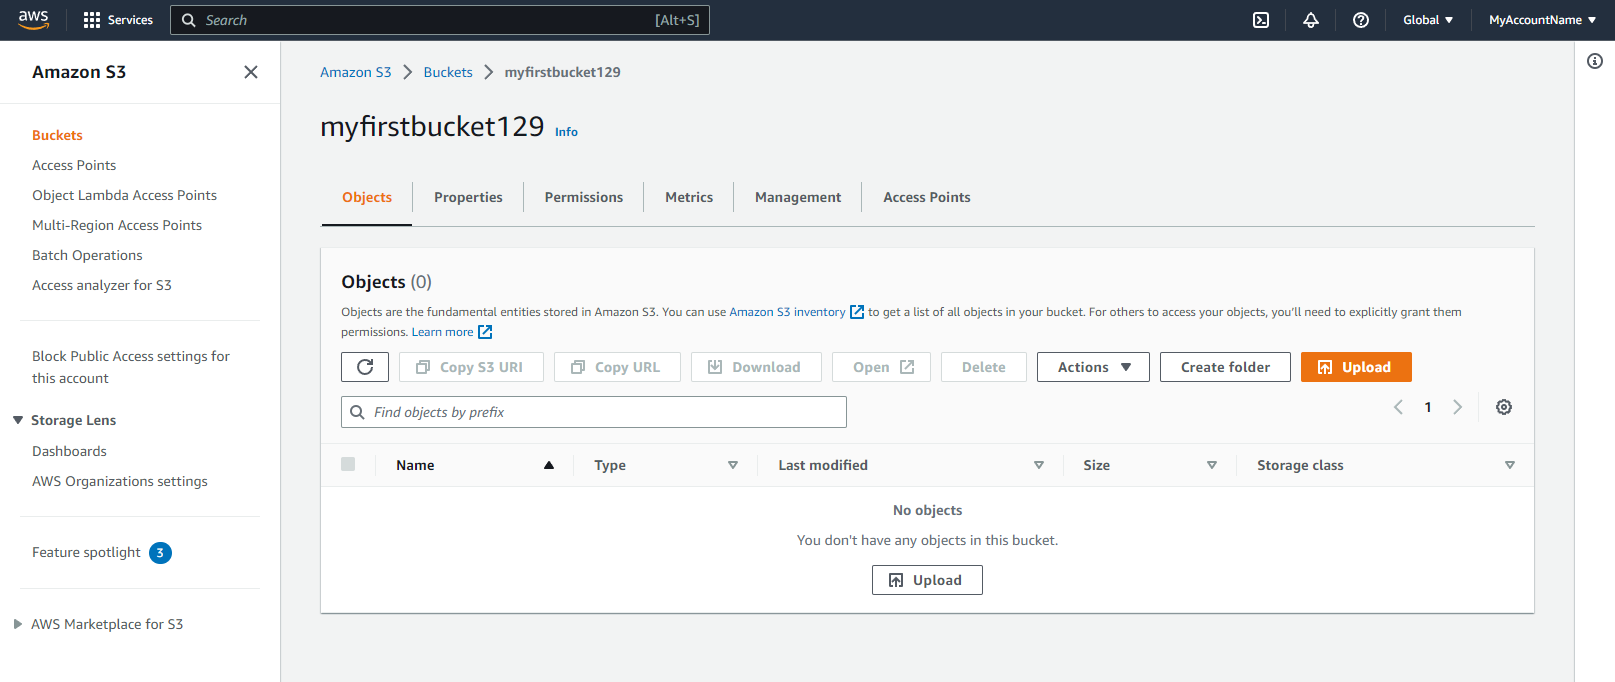
Task: Open the help question mark menu
Action: (1360, 20)
